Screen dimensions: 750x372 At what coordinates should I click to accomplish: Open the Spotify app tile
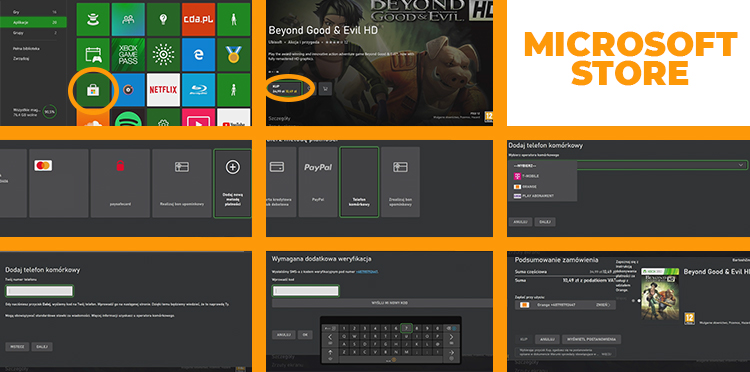pyautogui.click(x=128, y=117)
